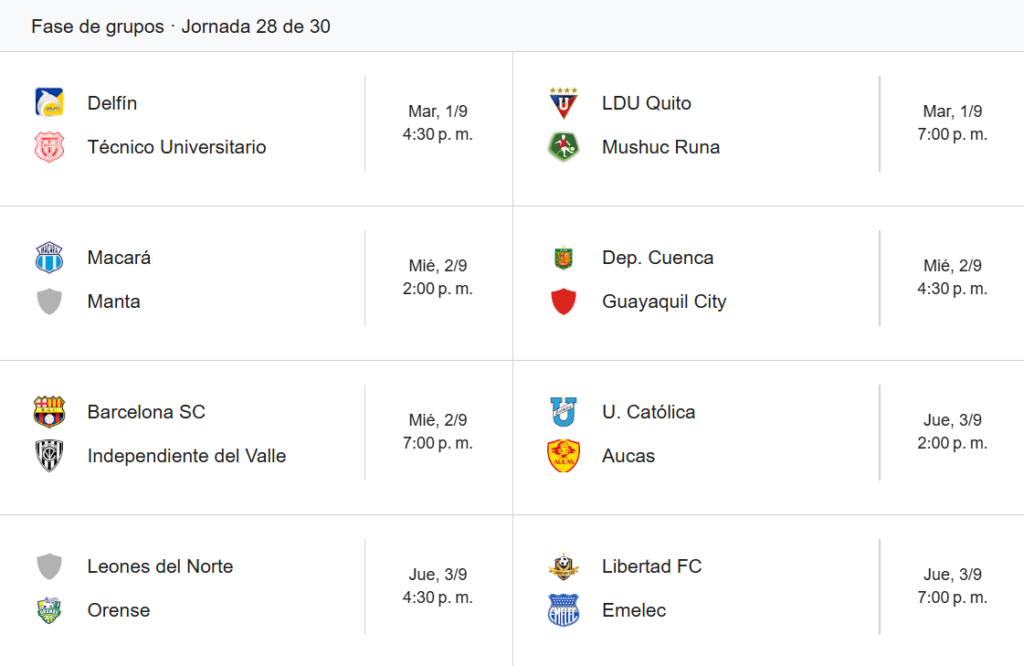Screen dimensions: 1024x666
Task: Click the Independiente del Valle crest
Action: point(49,456)
